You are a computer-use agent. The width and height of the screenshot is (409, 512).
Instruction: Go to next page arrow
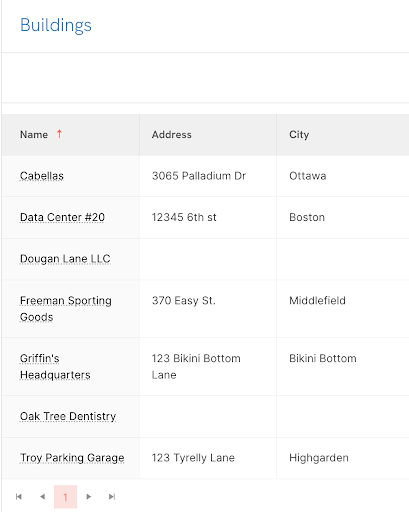pos(89,497)
